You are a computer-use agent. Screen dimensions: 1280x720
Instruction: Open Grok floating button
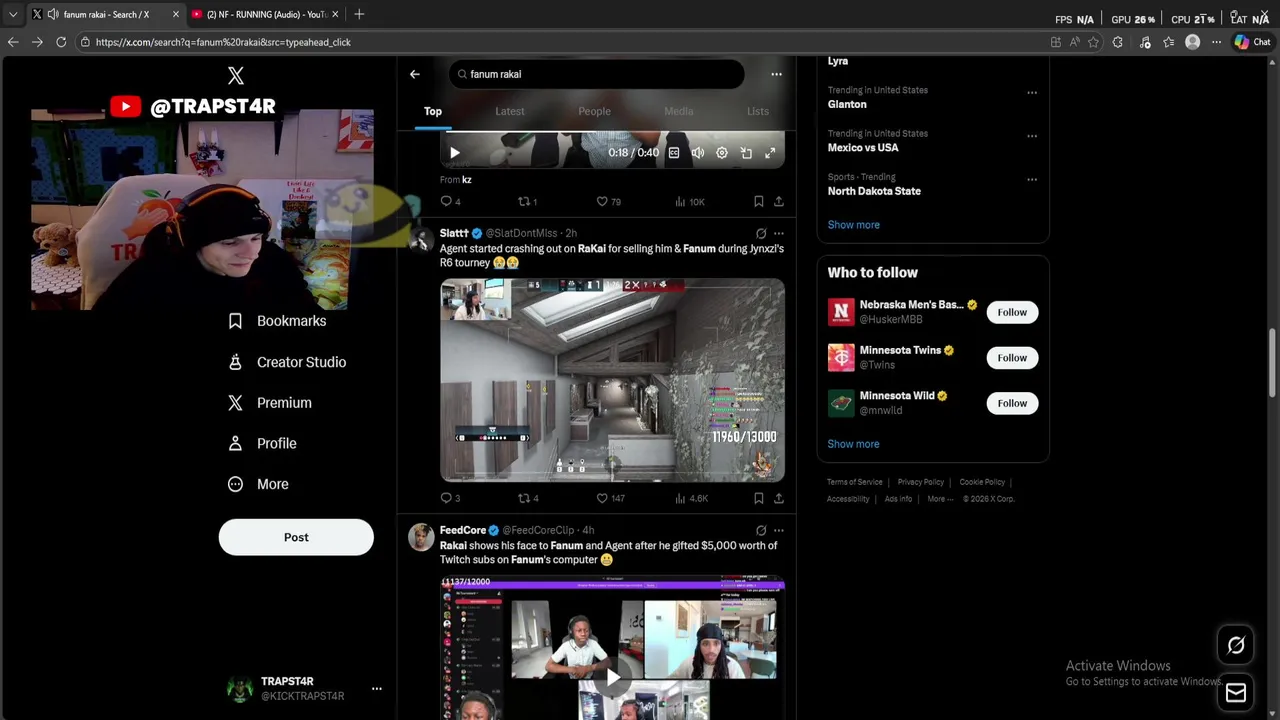click(1236, 646)
